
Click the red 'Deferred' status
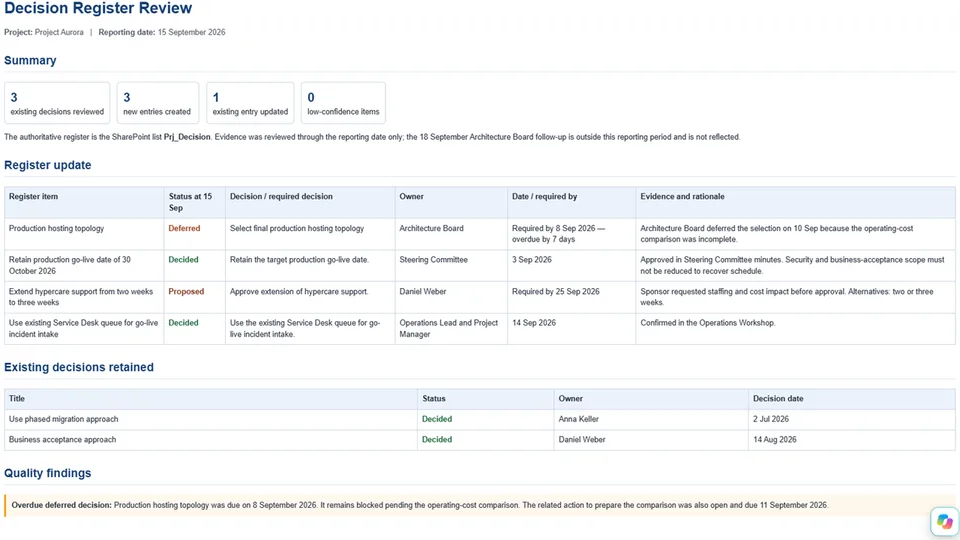pos(184,228)
